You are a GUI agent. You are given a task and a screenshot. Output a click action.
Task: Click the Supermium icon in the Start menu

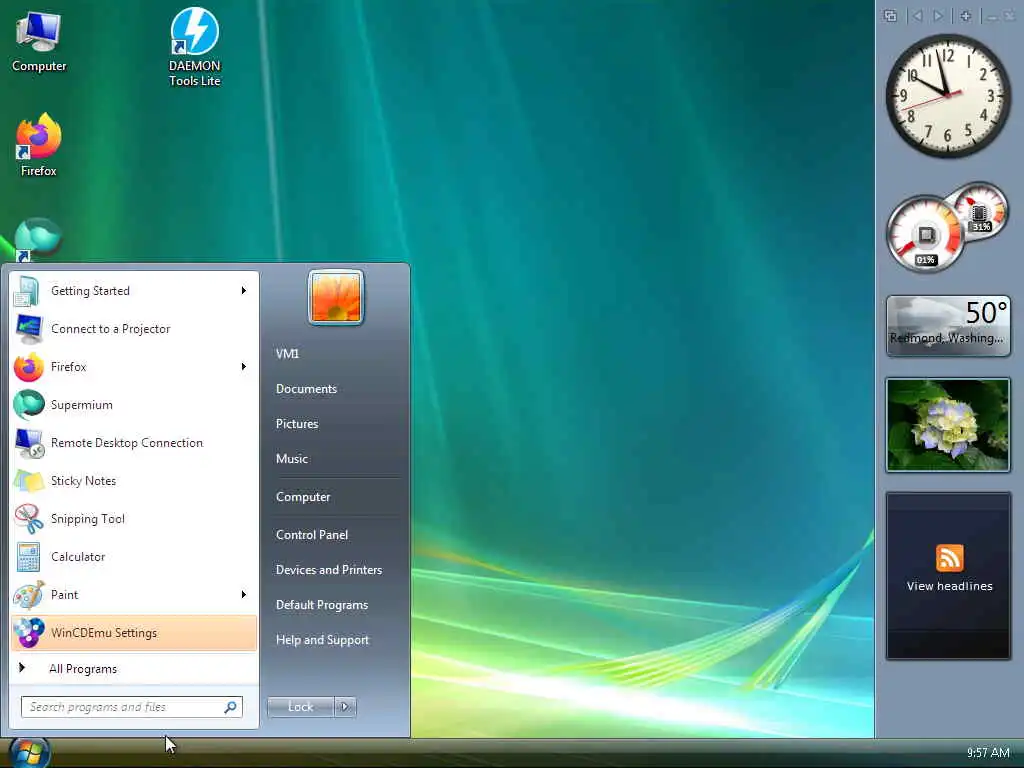point(29,405)
